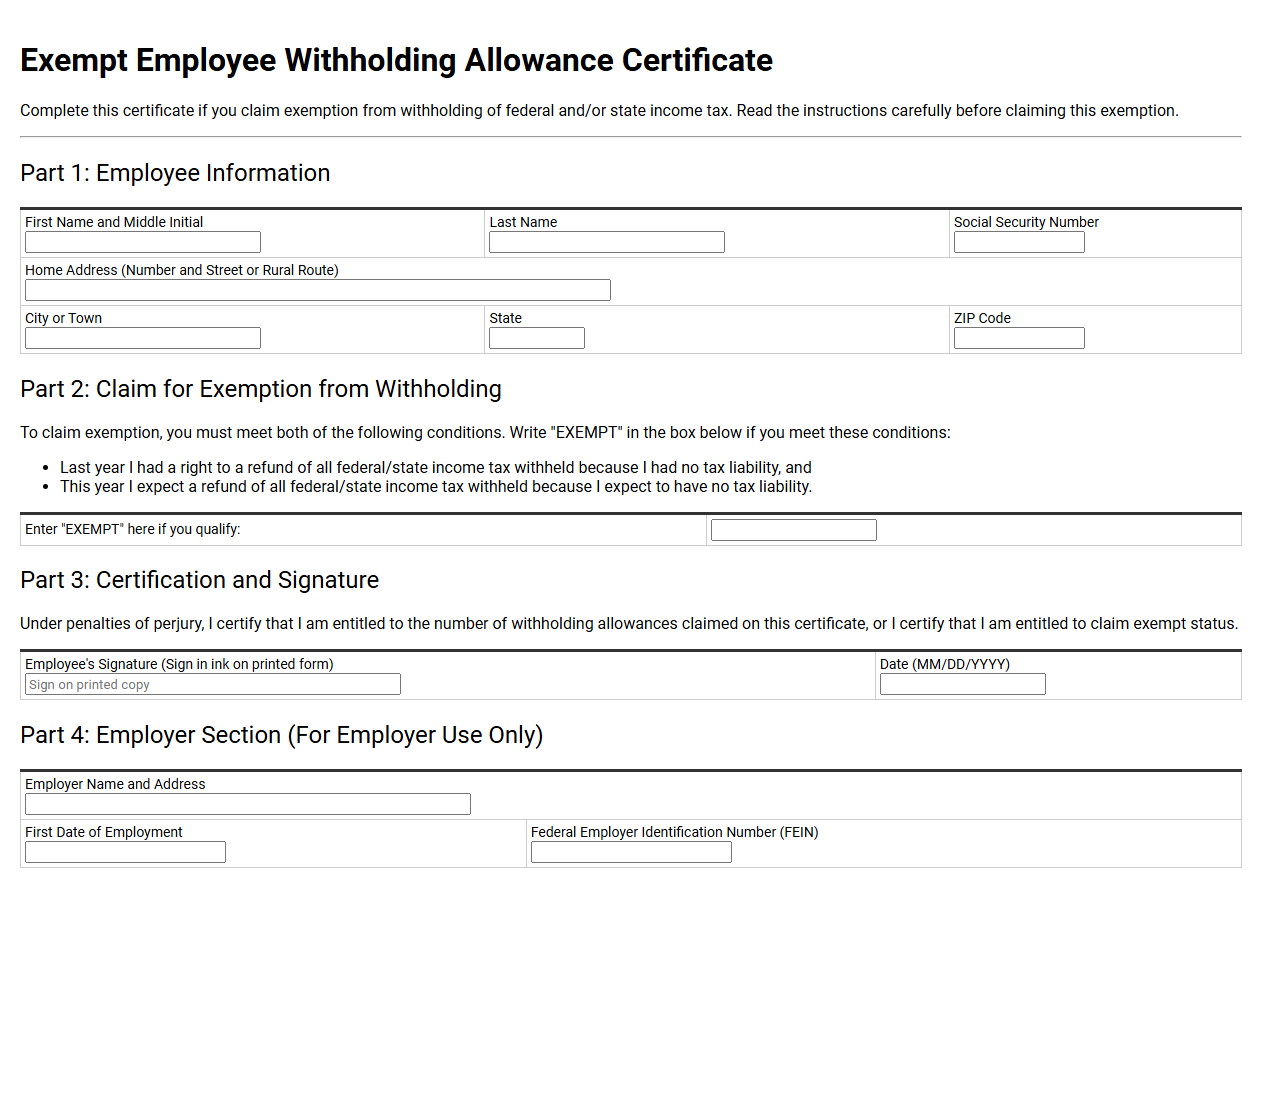Click the First Date of Employment field
Screen dimensions: 1262x1120
(125, 852)
